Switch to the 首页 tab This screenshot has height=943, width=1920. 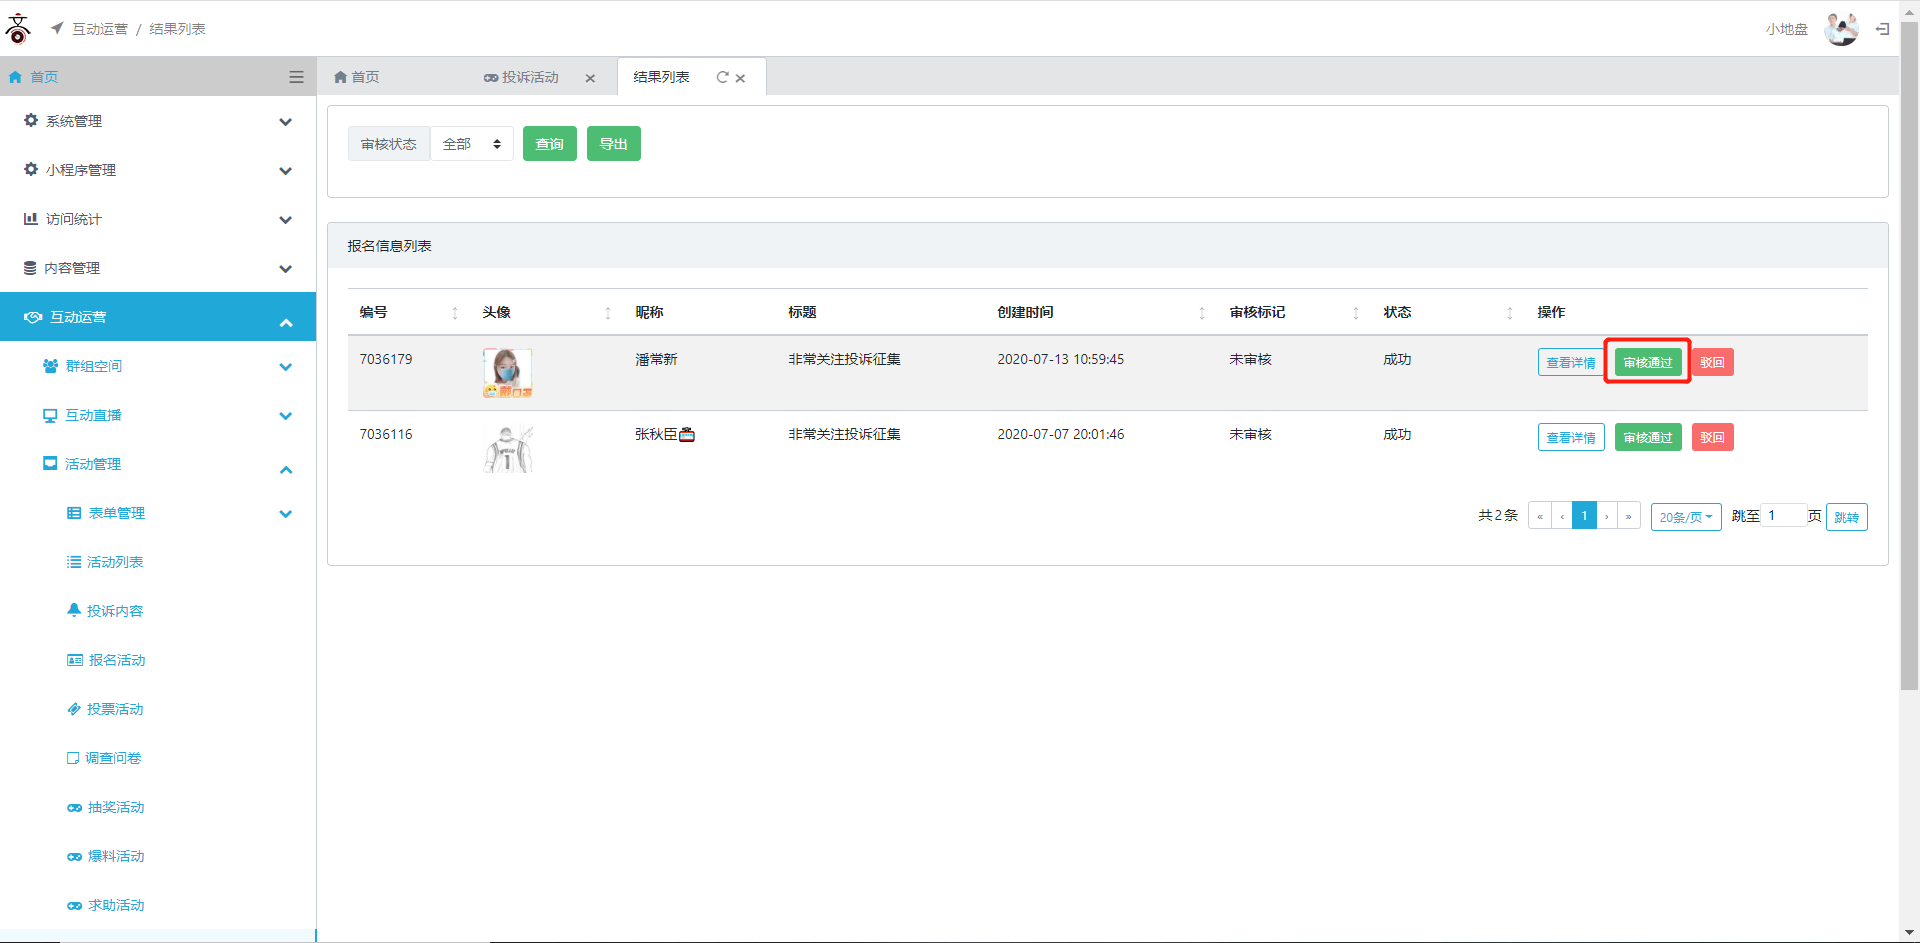pos(357,77)
